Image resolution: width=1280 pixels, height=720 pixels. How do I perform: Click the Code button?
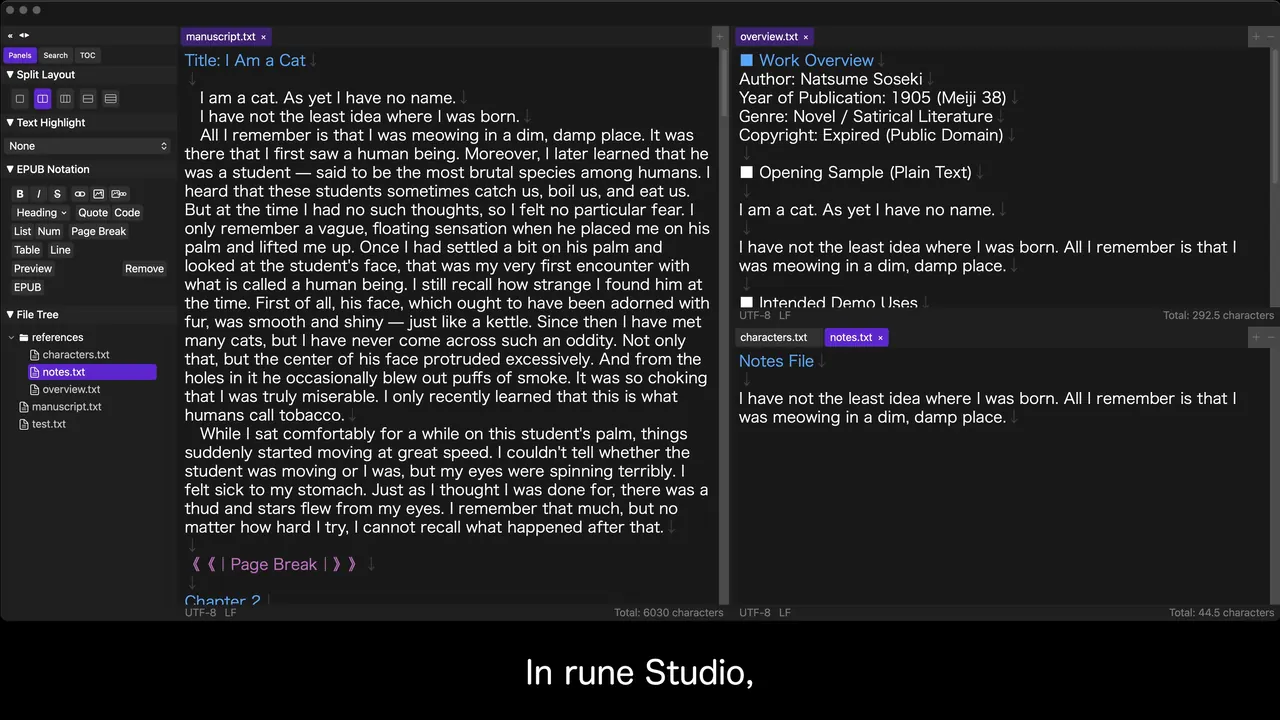127,213
